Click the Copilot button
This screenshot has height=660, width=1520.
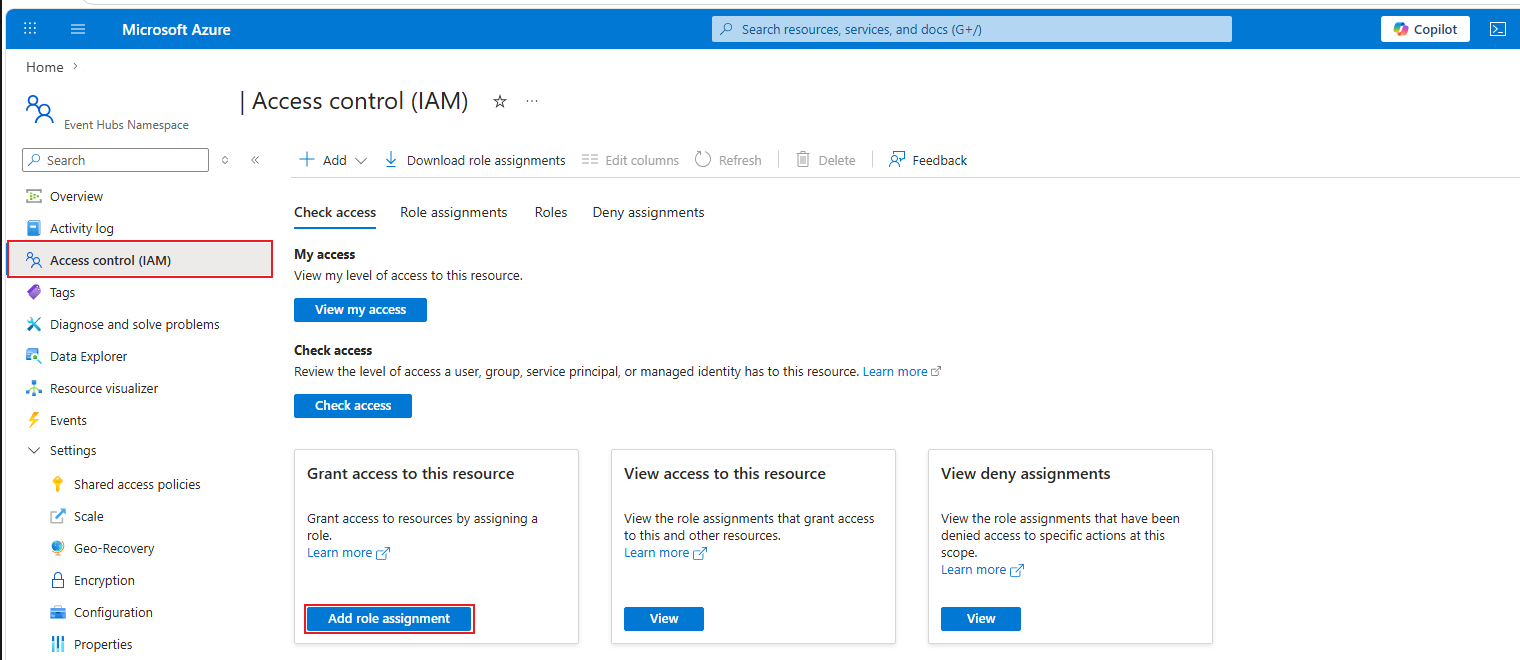click(1426, 29)
